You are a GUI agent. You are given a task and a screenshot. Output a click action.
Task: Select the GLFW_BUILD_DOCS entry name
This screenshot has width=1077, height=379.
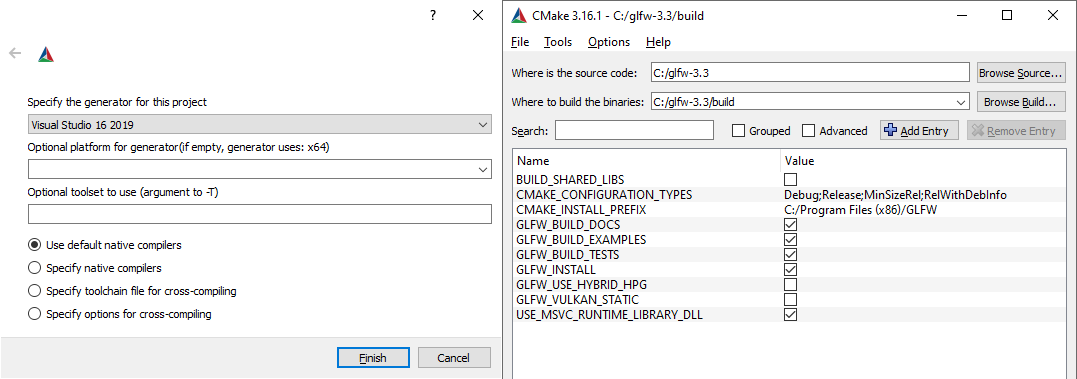(568, 225)
